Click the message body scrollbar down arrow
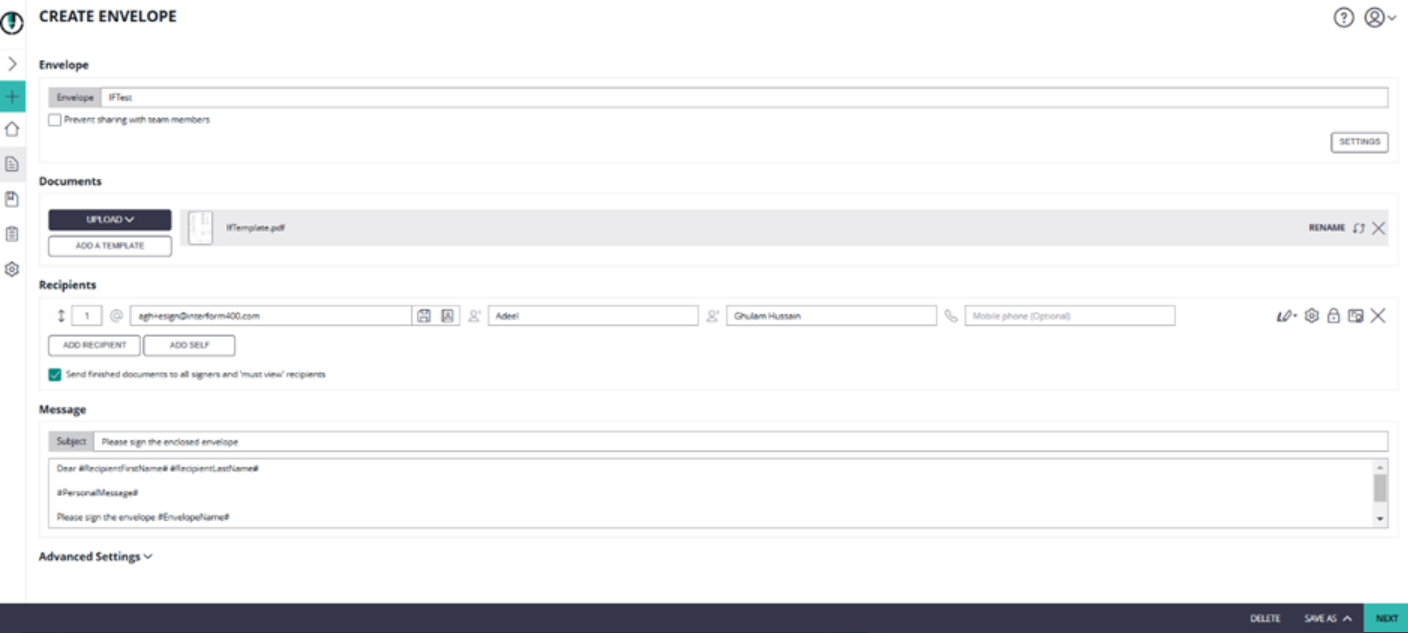Viewport: 1408px width, 633px height. pyautogui.click(x=1380, y=520)
